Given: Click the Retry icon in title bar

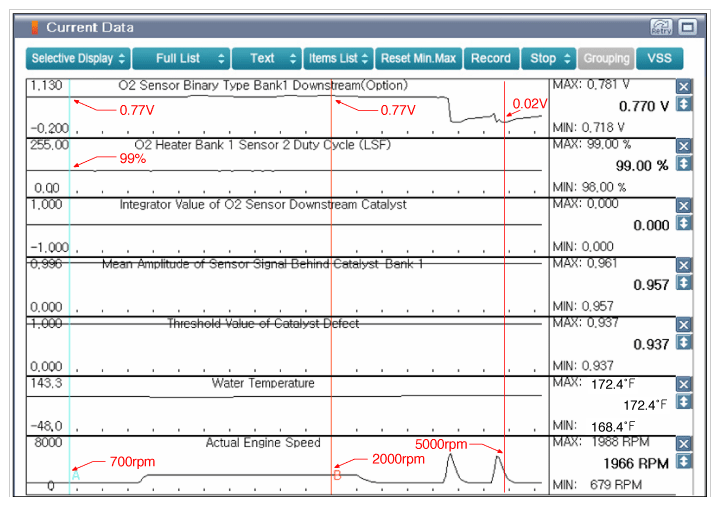Looking at the screenshot, I should [661, 27].
